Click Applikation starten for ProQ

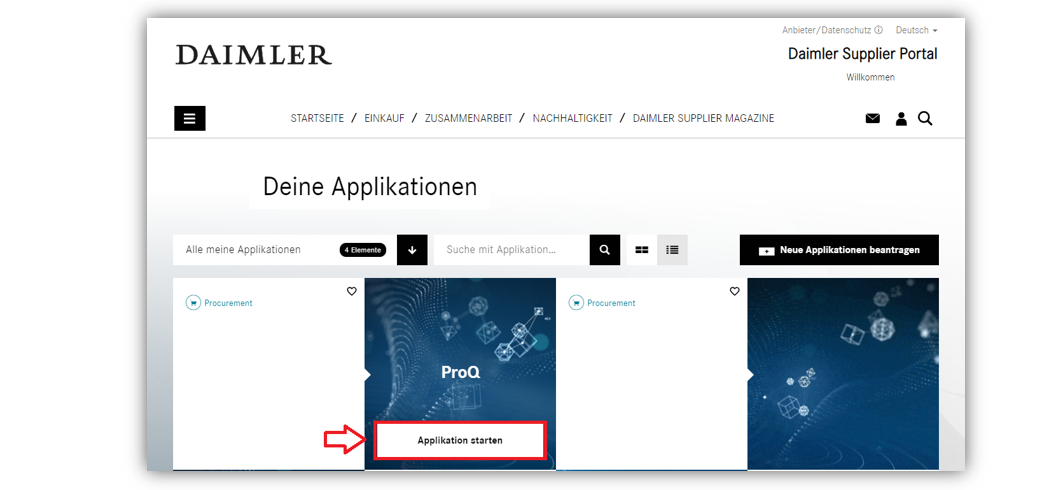(x=459, y=441)
